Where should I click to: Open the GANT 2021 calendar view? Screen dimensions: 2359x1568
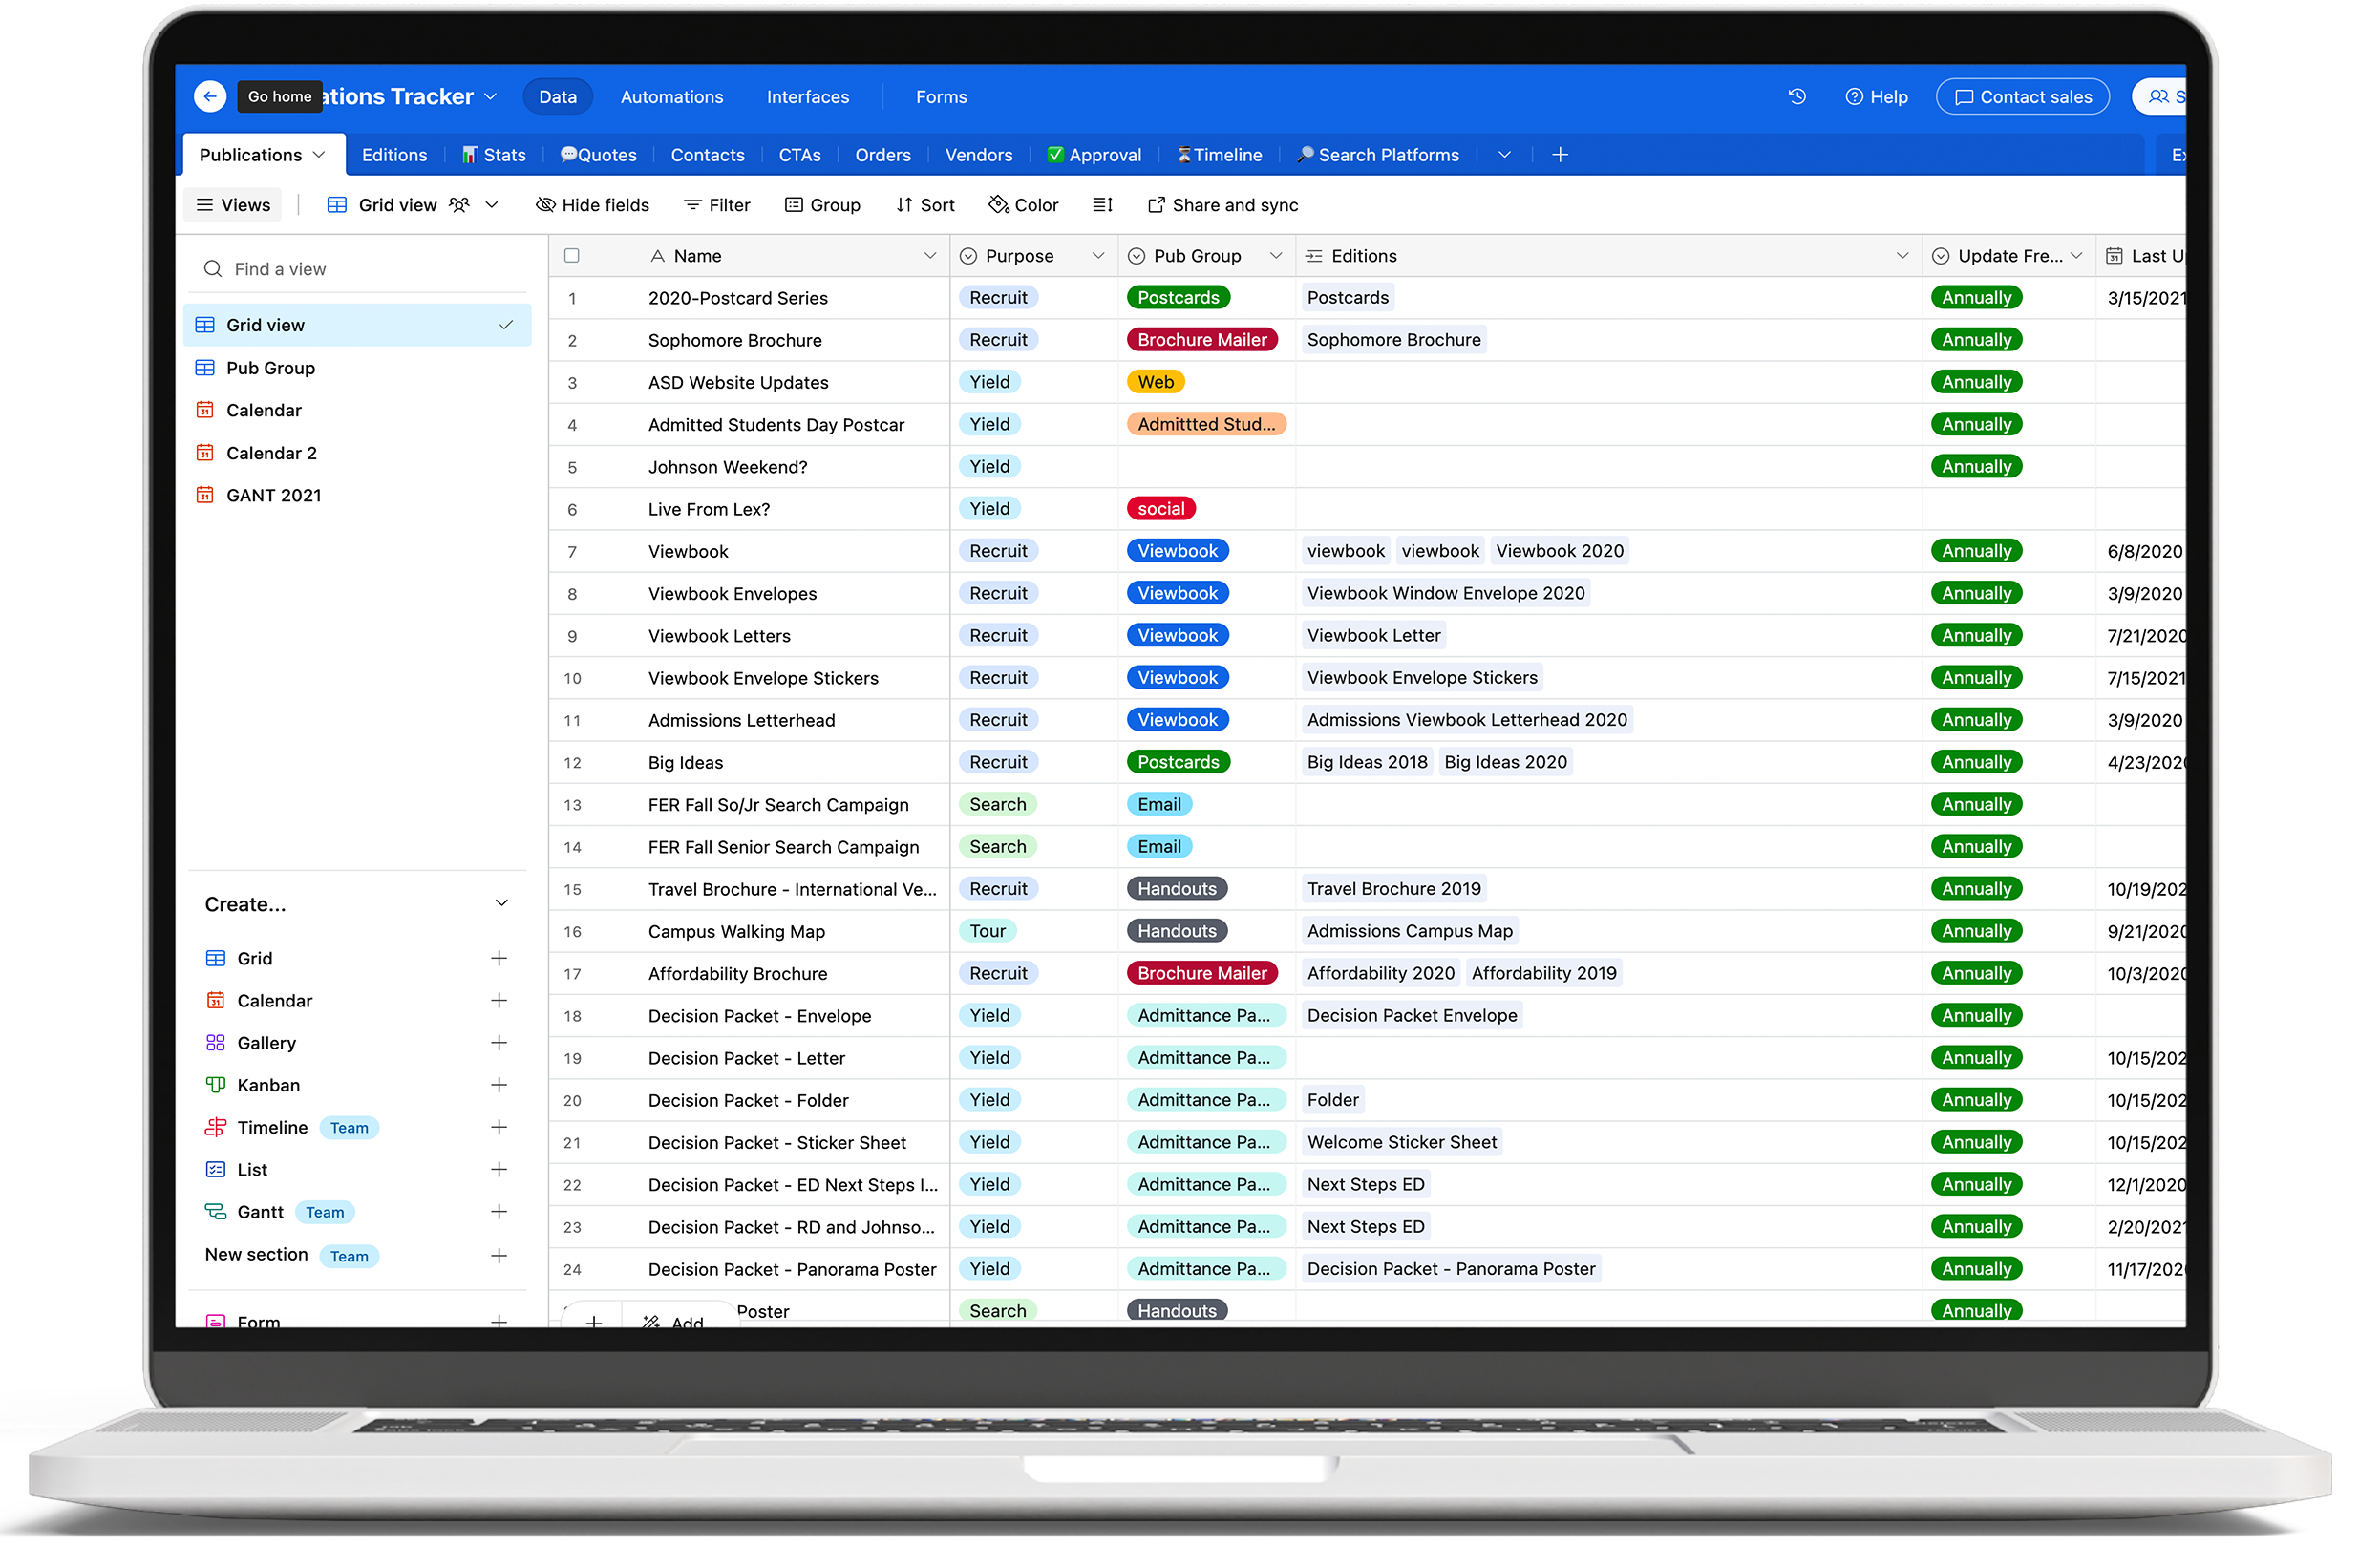point(273,495)
